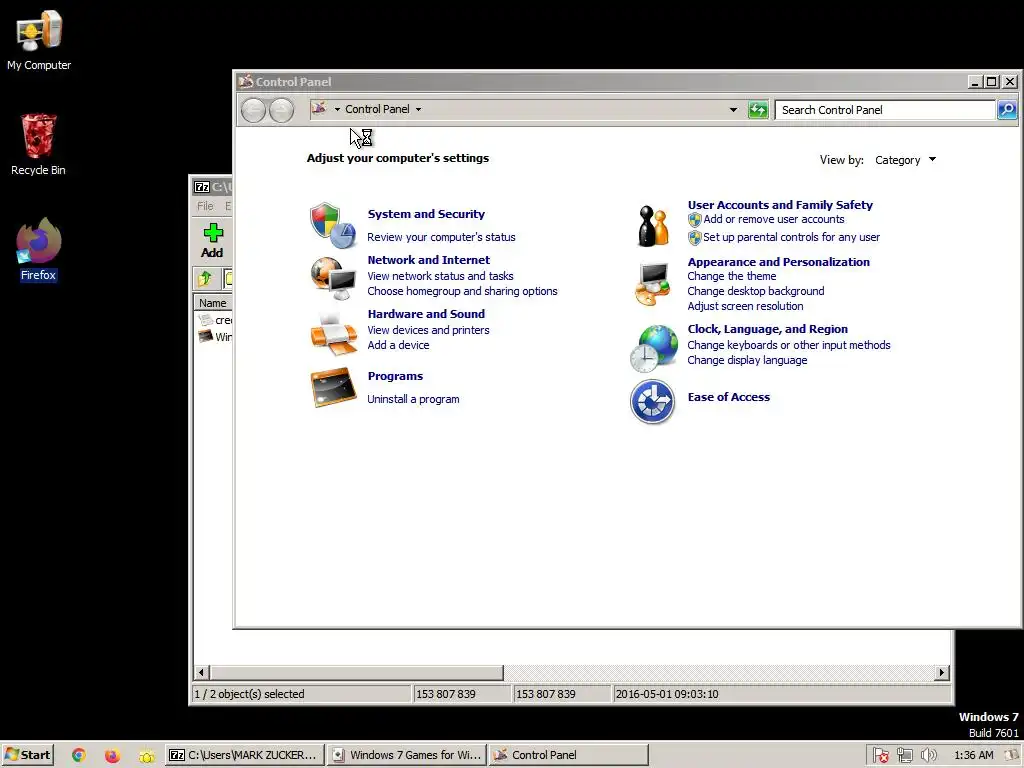Open the Start menu
Screen dimensions: 1024x768
(27, 755)
